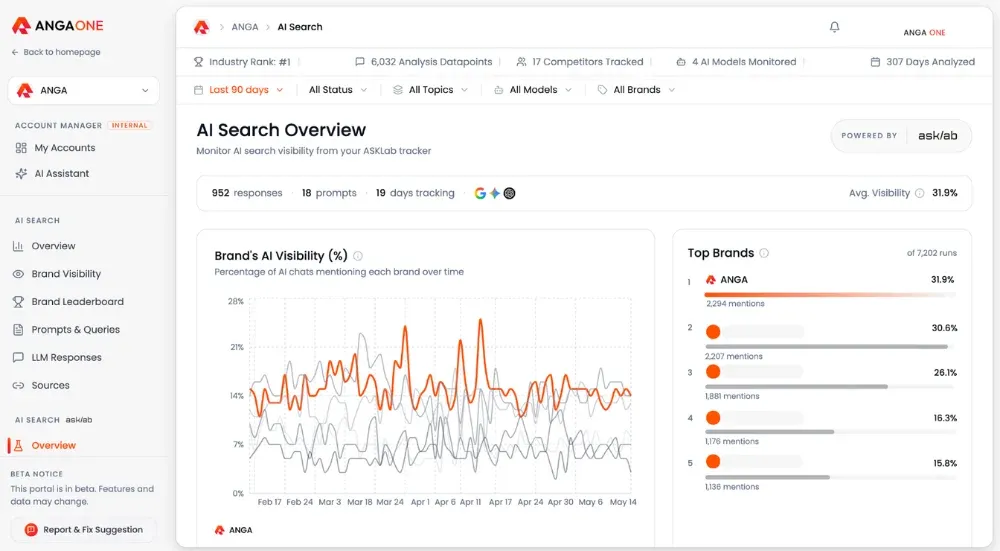Open Brand Visibility page
Viewport: 1000px width, 551px height.
coord(66,274)
